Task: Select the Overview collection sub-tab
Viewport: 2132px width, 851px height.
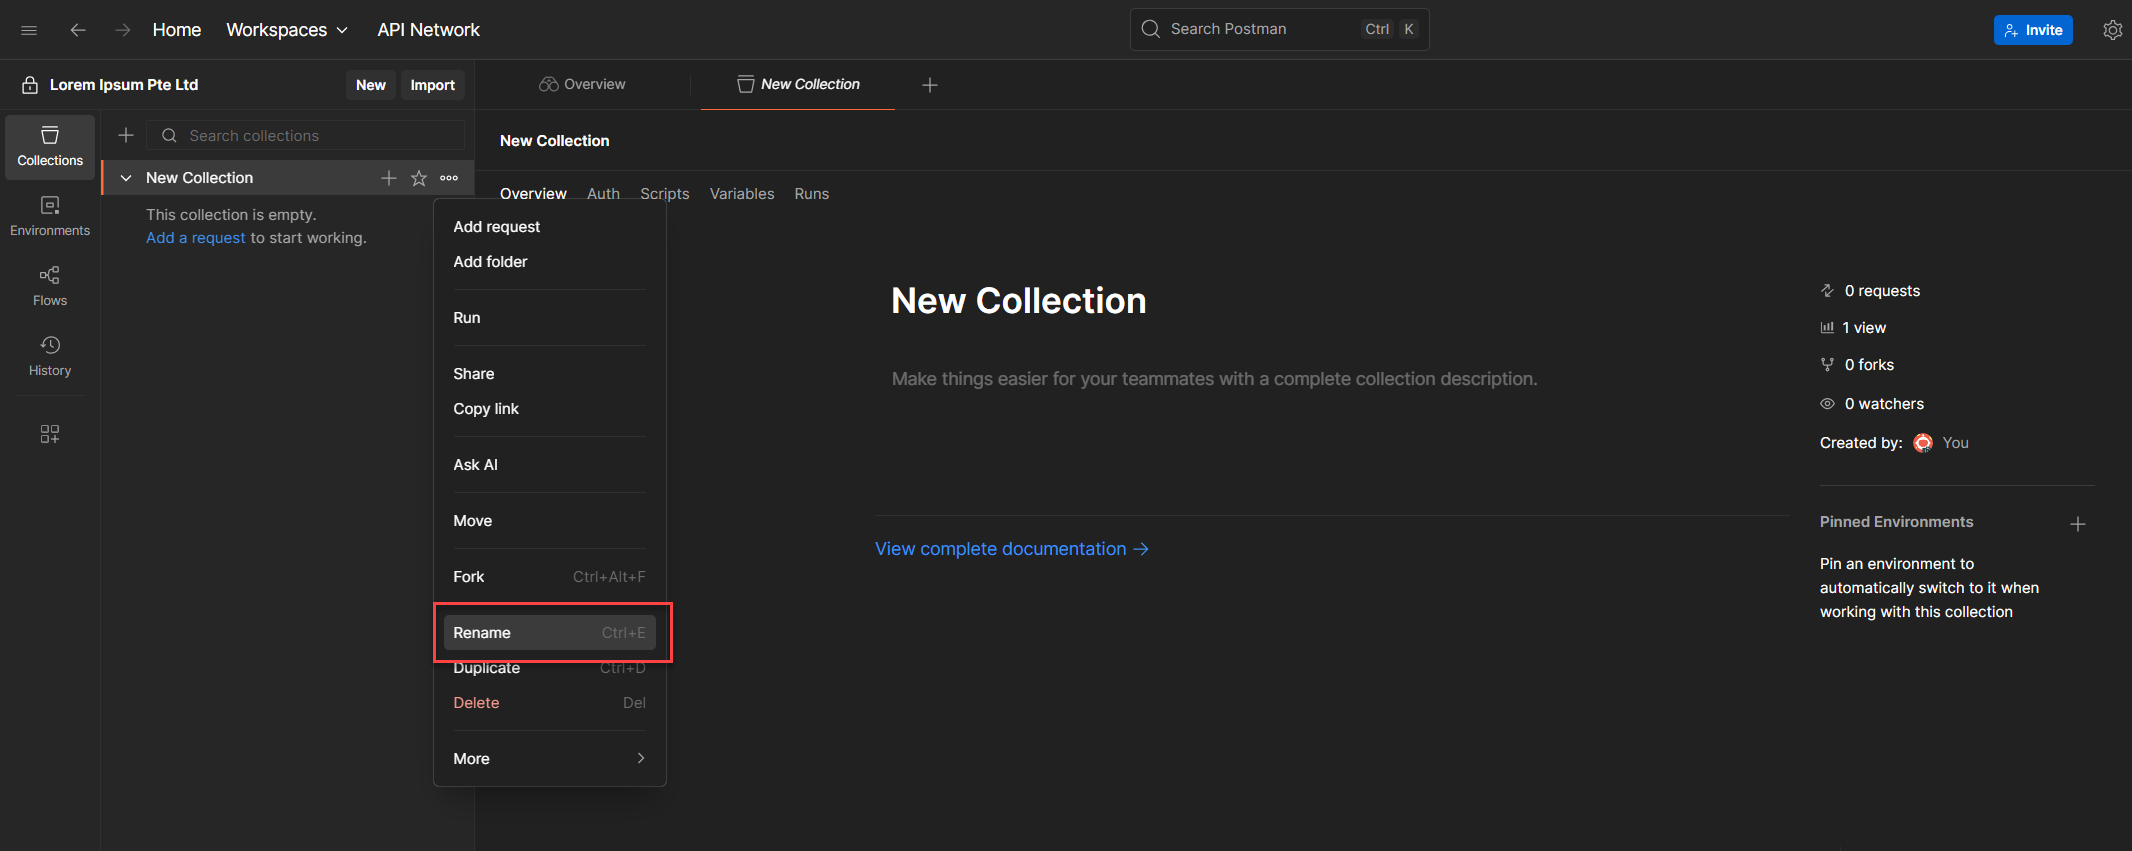Action: click(533, 194)
